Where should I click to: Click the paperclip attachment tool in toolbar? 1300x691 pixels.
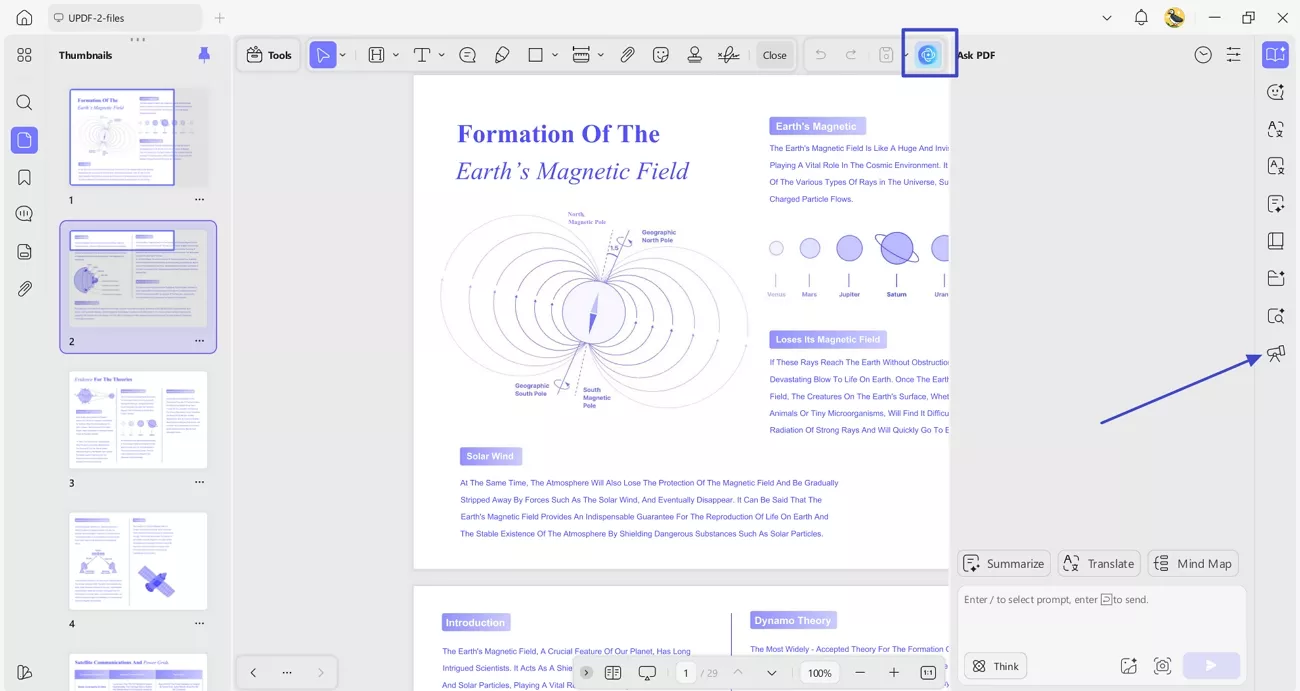click(x=627, y=55)
